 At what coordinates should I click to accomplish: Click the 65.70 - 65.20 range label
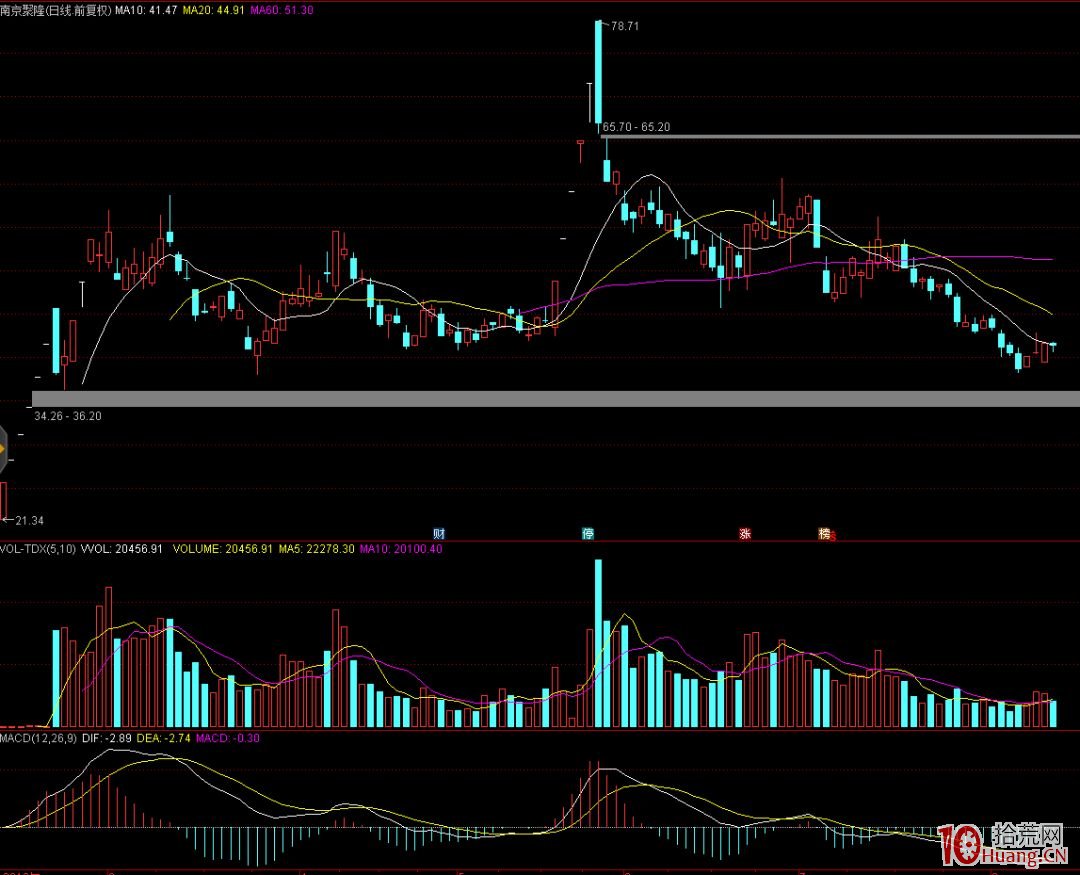tap(636, 127)
